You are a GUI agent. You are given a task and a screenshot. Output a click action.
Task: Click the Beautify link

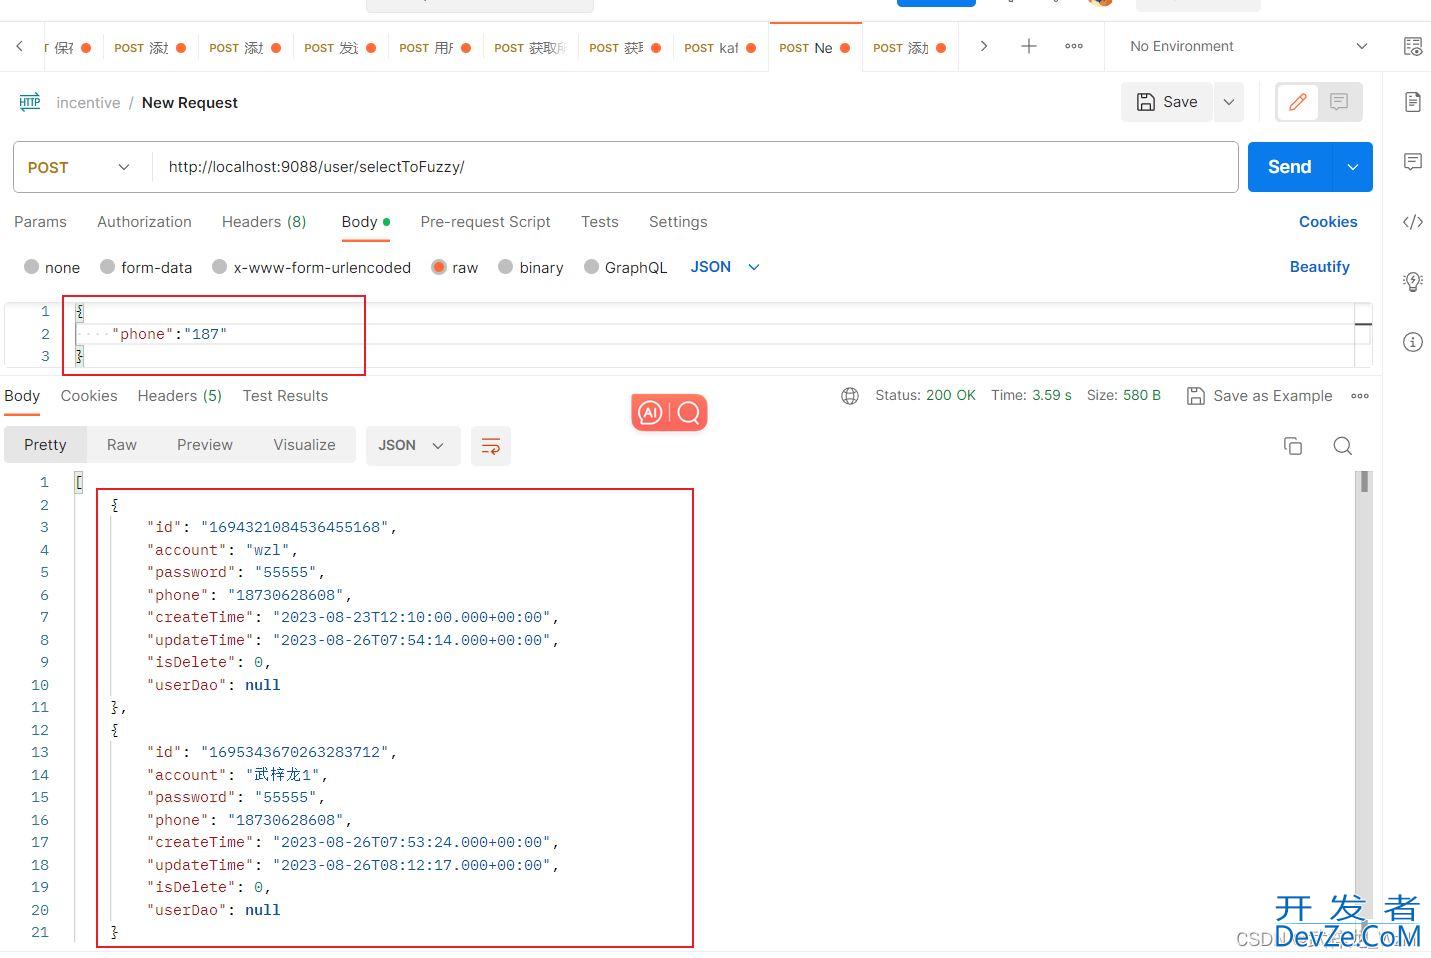click(1319, 267)
